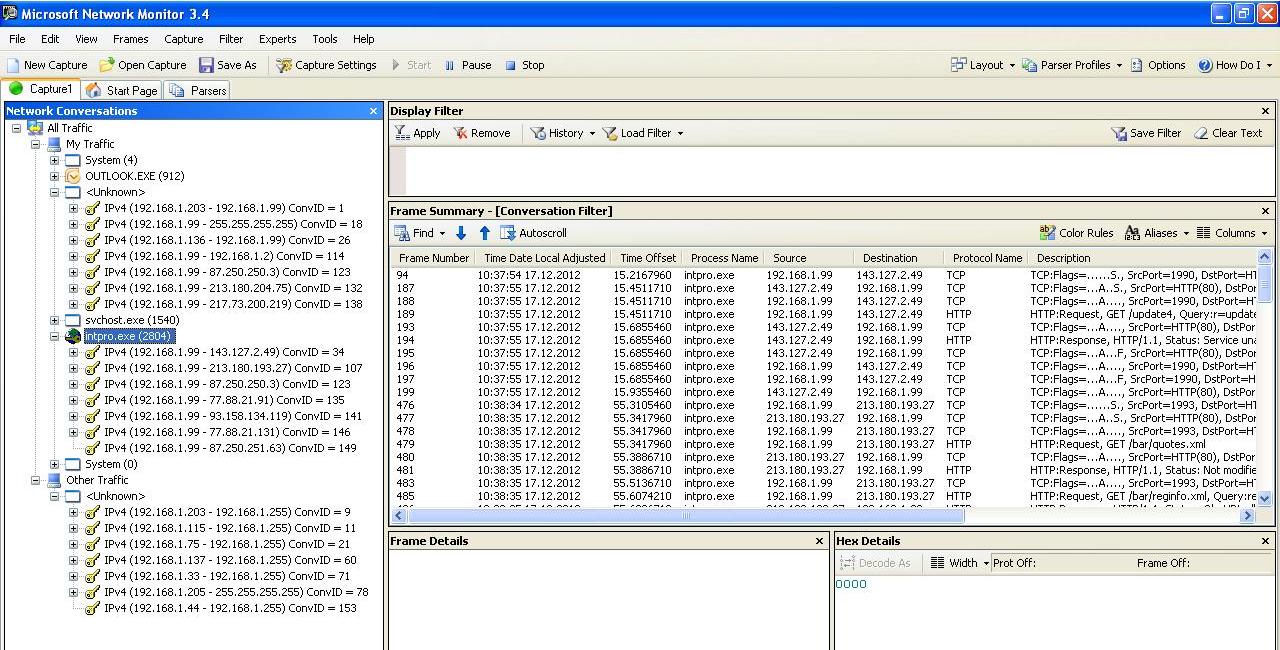Open the Options dialog

click(x=1159, y=65)
